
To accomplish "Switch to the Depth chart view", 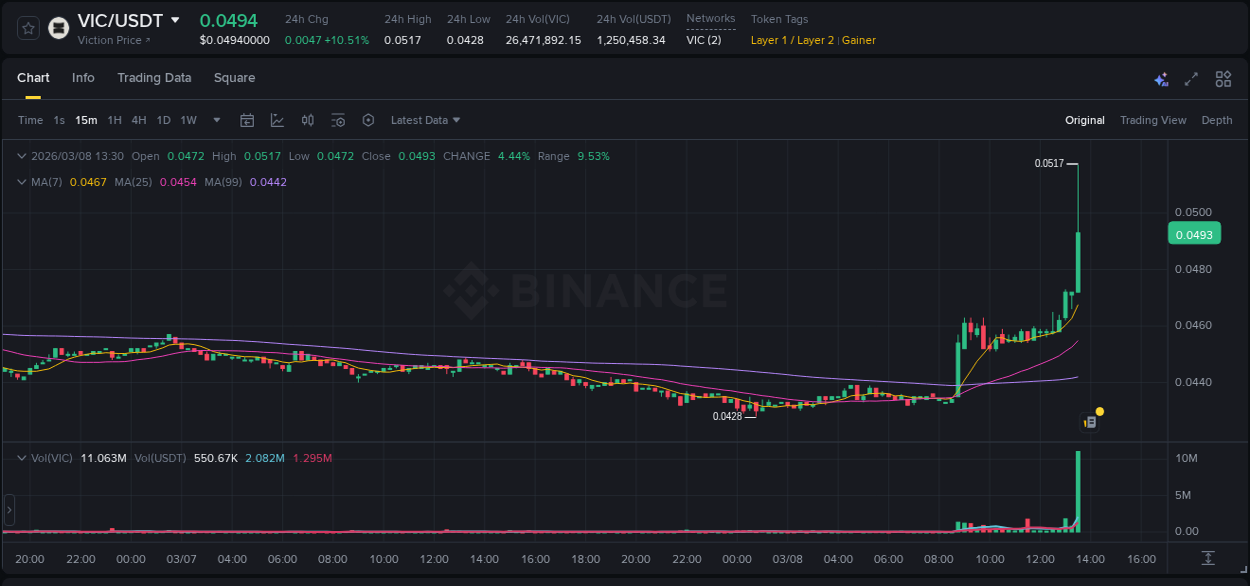I will 1216,119.
